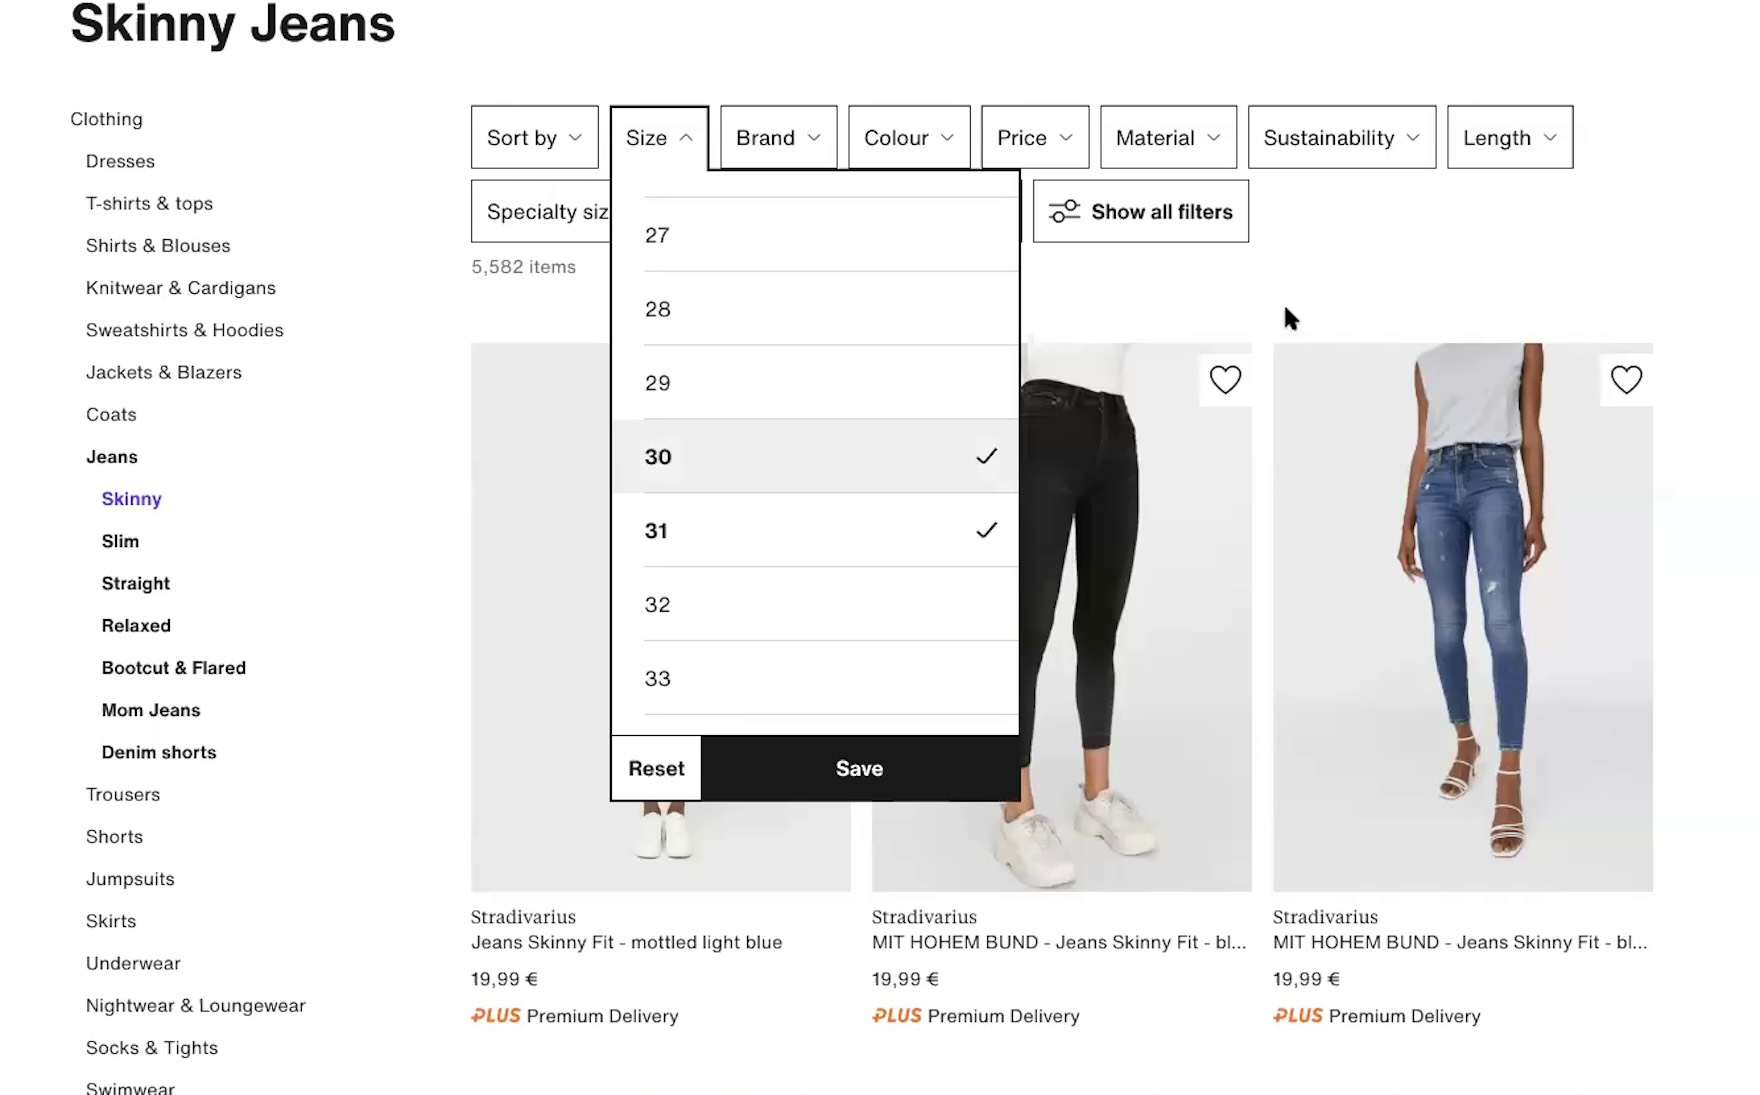Click the filter sliders icon beside Show all filters
Image resolution: width=1760 pixels, height=1095 pixels.
[x=1064, y=211]
